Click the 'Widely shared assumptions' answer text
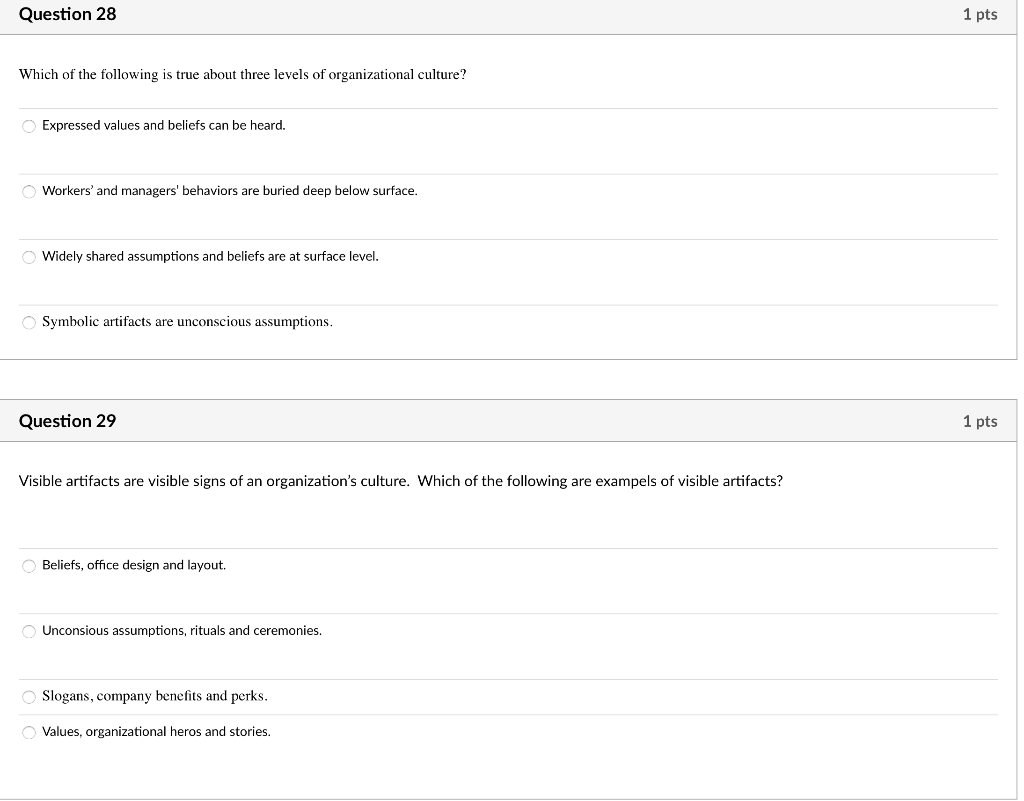The width and height of the screenshot is (1024, 801). [210, 256]
